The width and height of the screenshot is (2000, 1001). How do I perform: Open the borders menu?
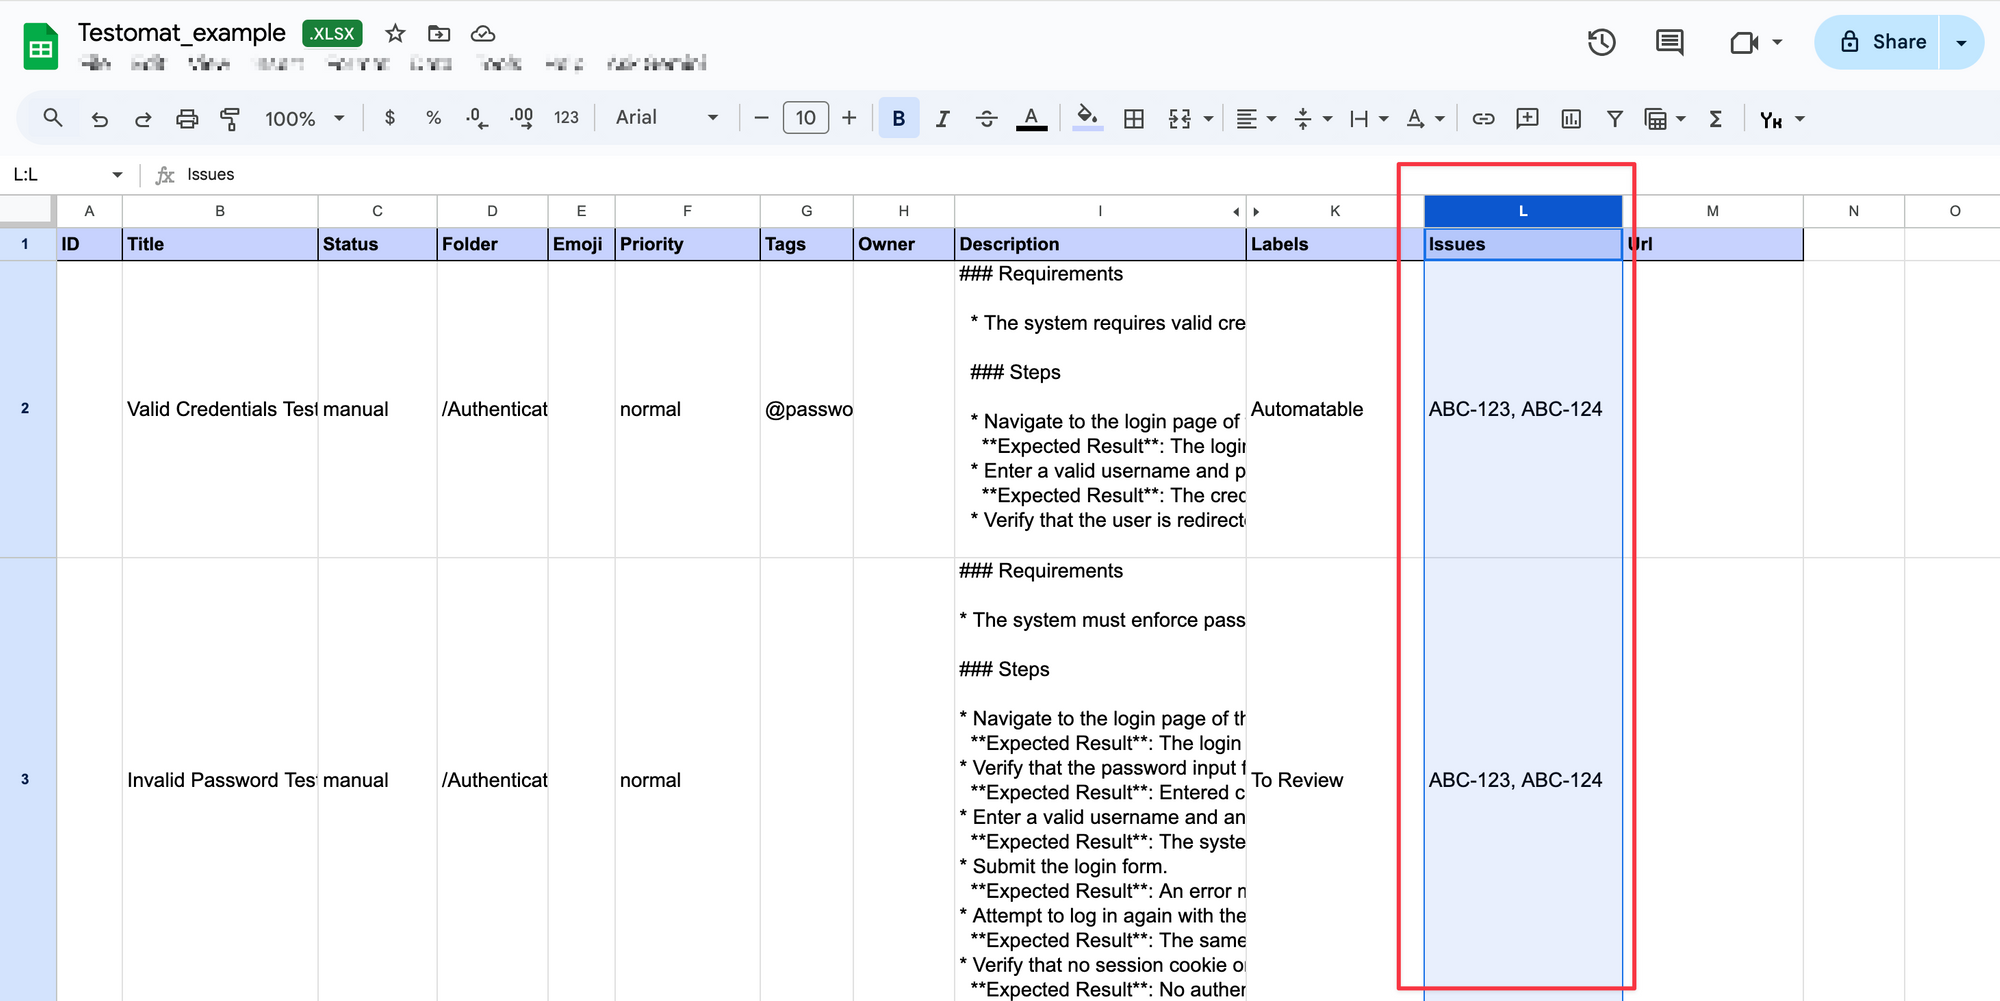(1134, 118)
